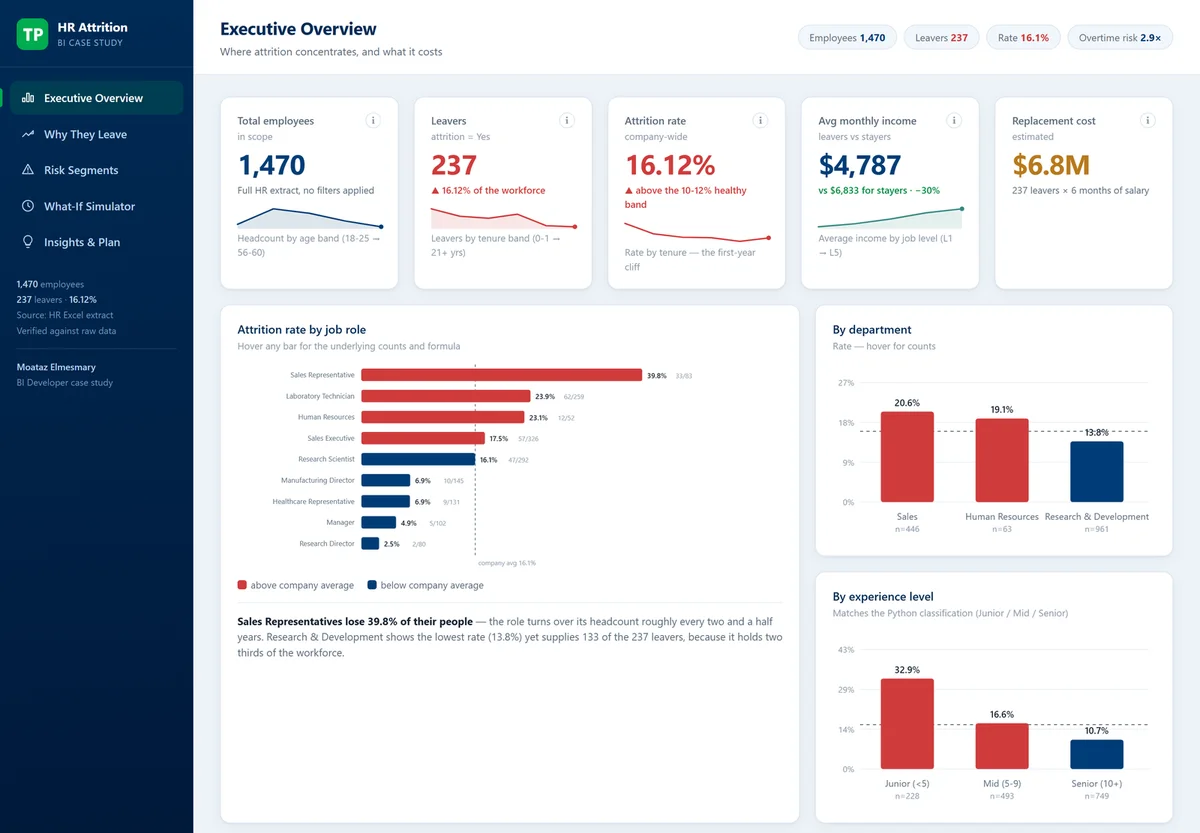Click the Manufacturing Director bar
1200x833 pixels.
click(x=385, y=480)
